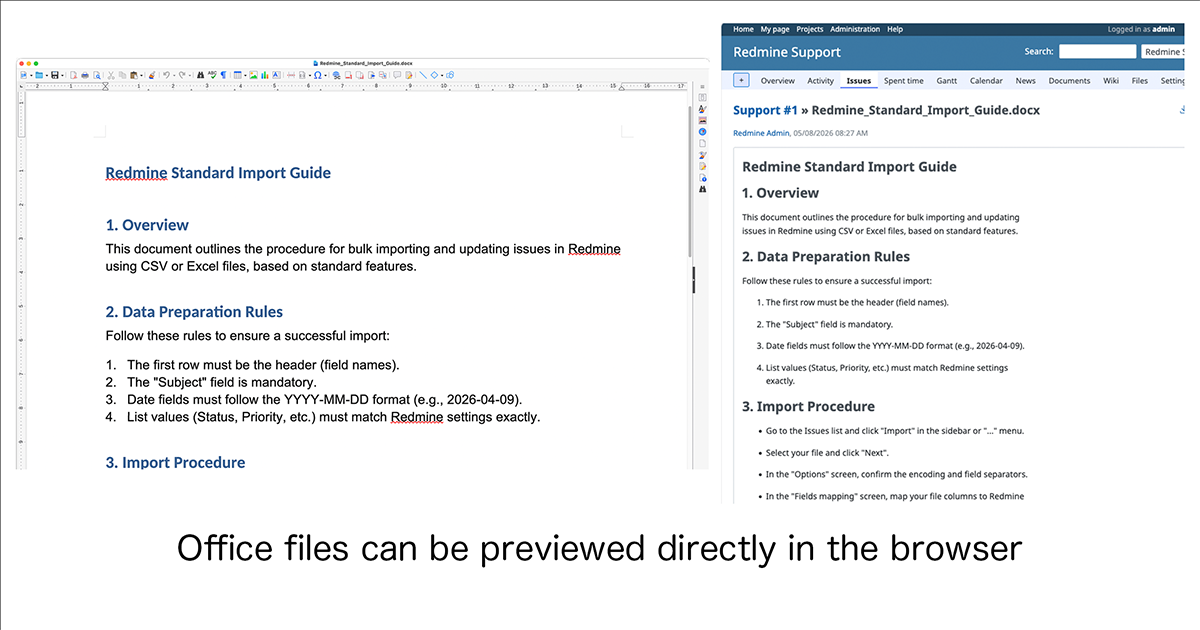The image size is (1200, 630).
Task: Click the Insert Table icon
Action: click(x=237, y=74)
